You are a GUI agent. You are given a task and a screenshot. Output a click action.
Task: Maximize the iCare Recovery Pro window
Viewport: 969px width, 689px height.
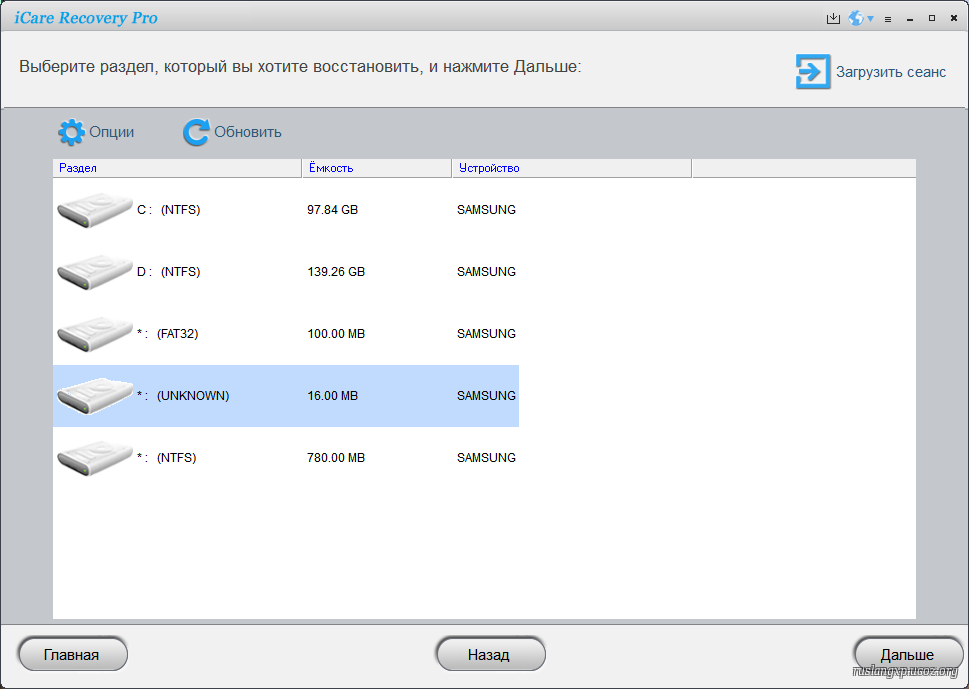tap(932, 19)
